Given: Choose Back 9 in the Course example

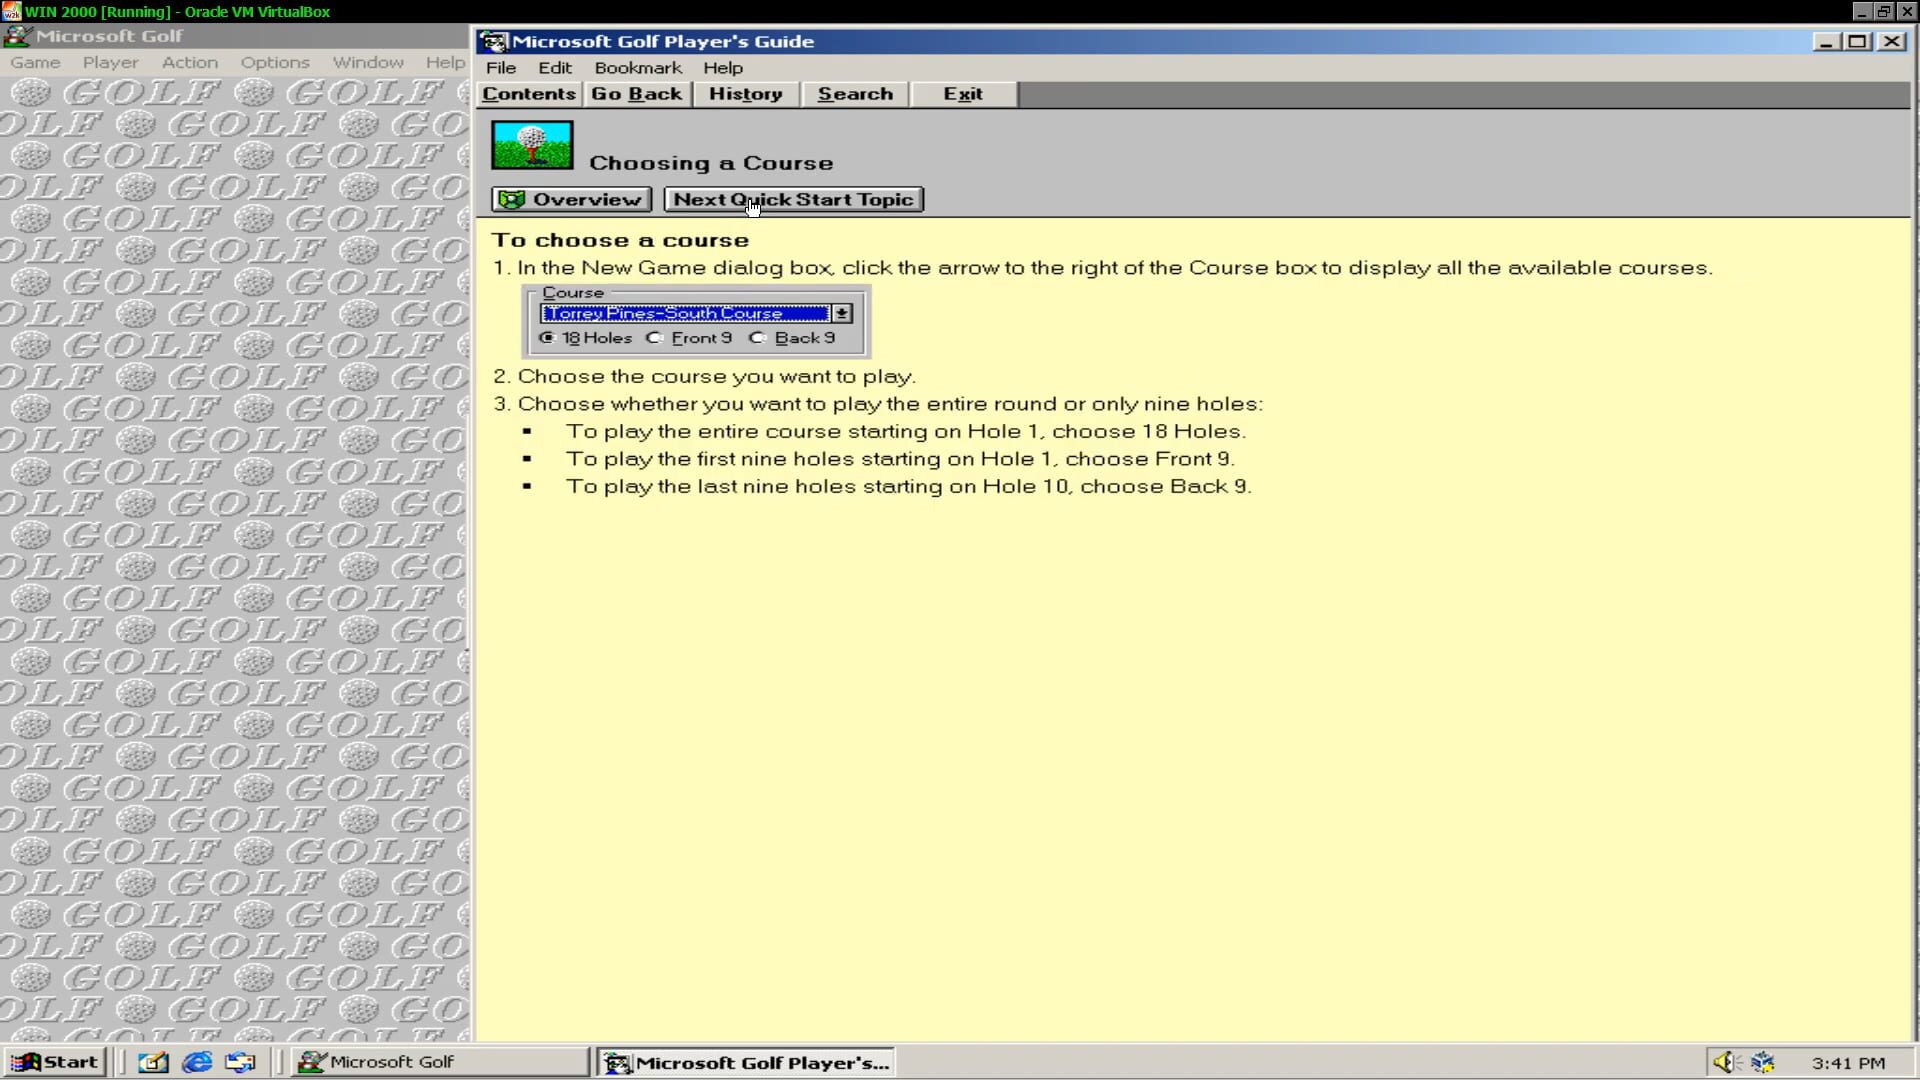Looking at the screenshot, I should 757,338.
